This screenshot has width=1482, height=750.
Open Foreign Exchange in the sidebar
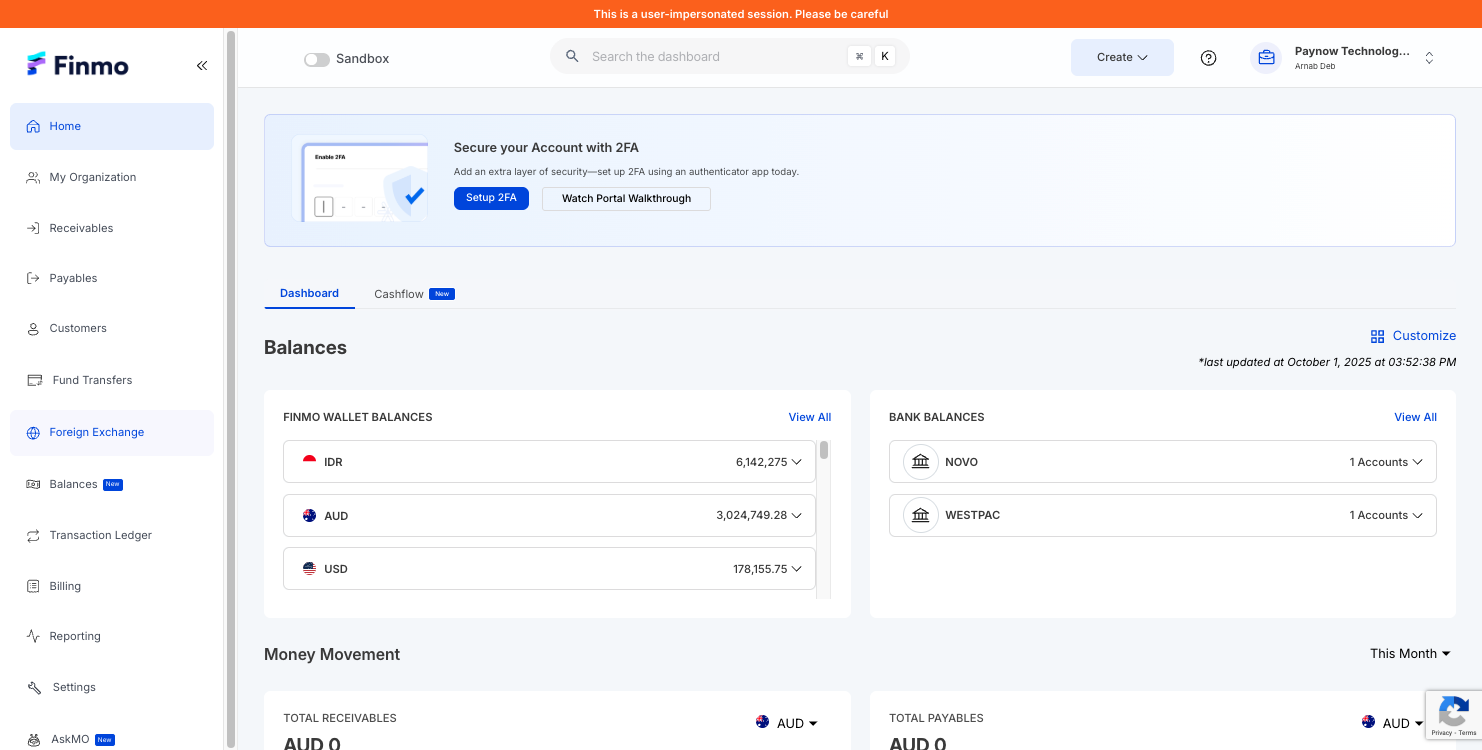(x=112, y=433)
